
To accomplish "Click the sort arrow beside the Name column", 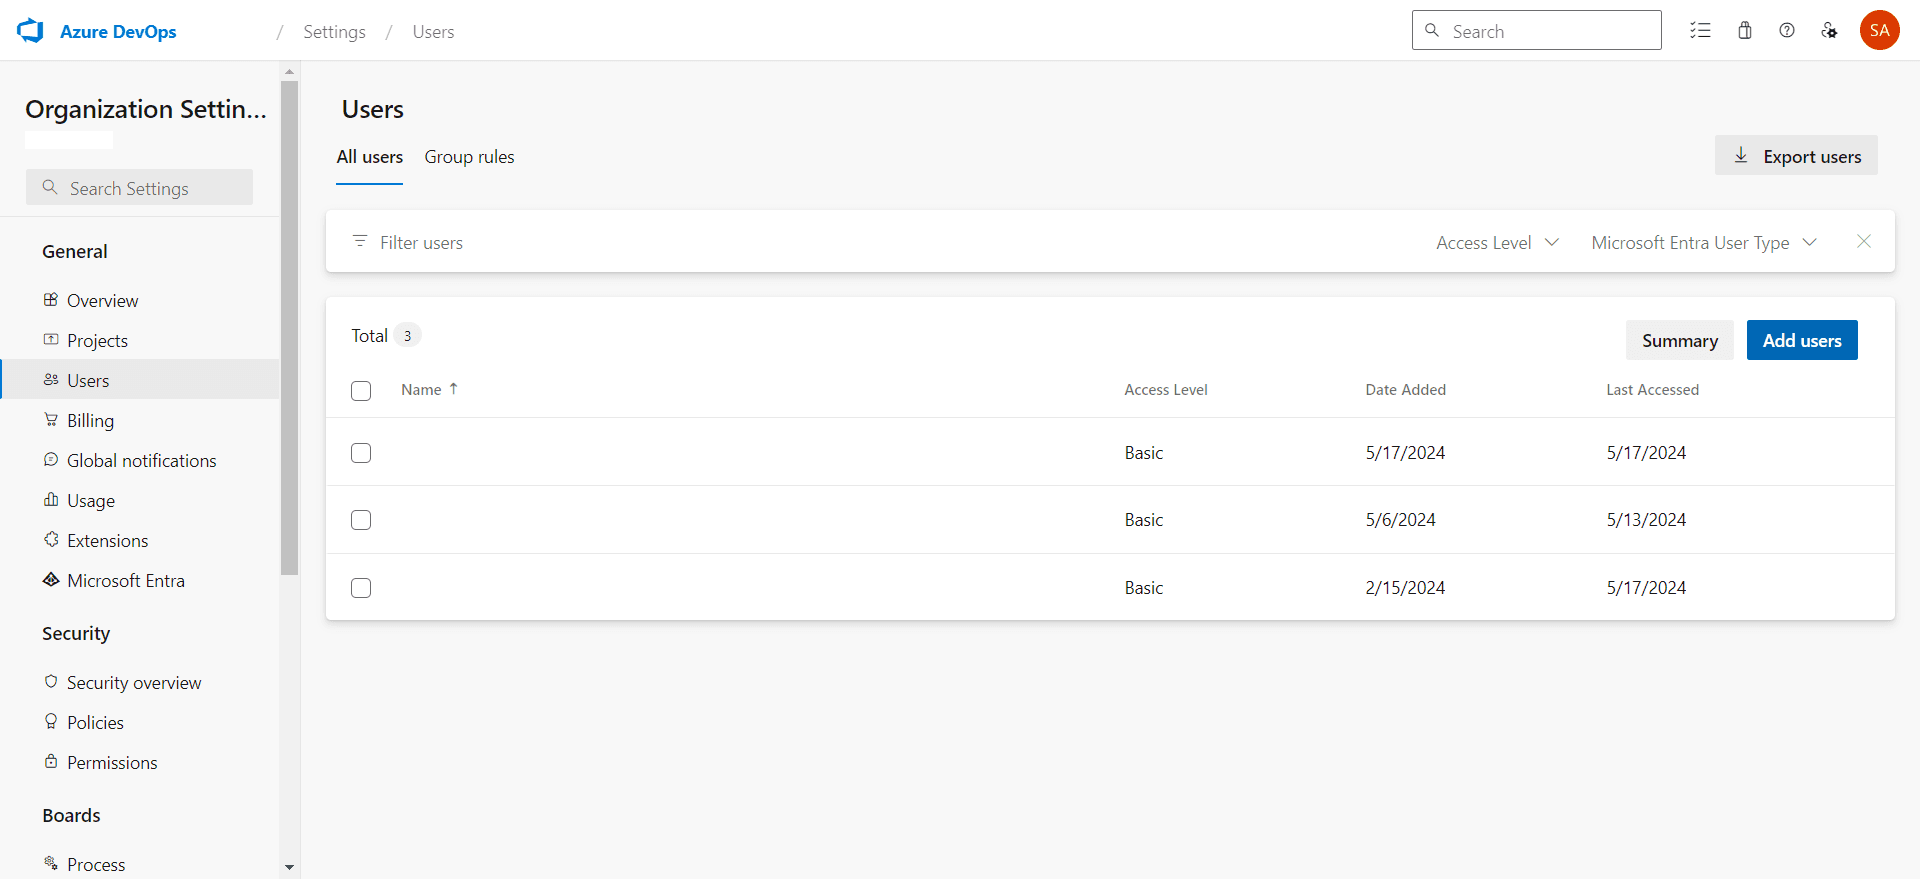I will 454,389.
